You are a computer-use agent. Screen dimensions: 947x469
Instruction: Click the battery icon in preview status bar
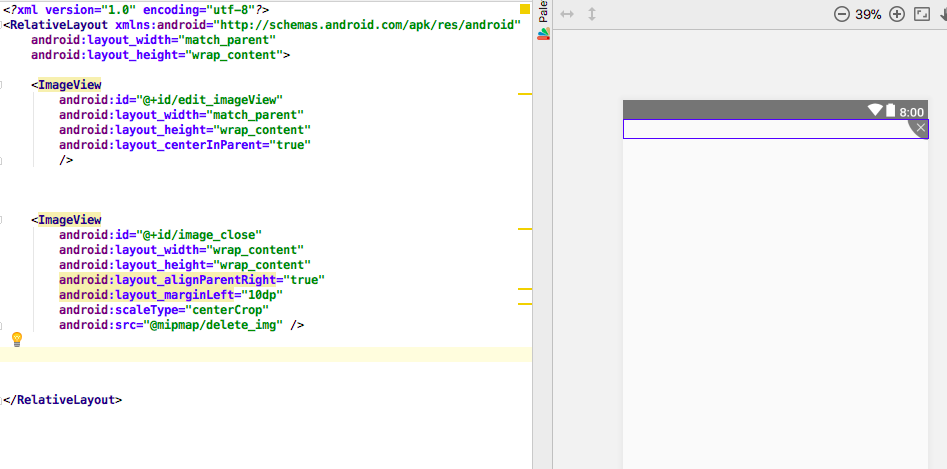(x=890, y=110)
